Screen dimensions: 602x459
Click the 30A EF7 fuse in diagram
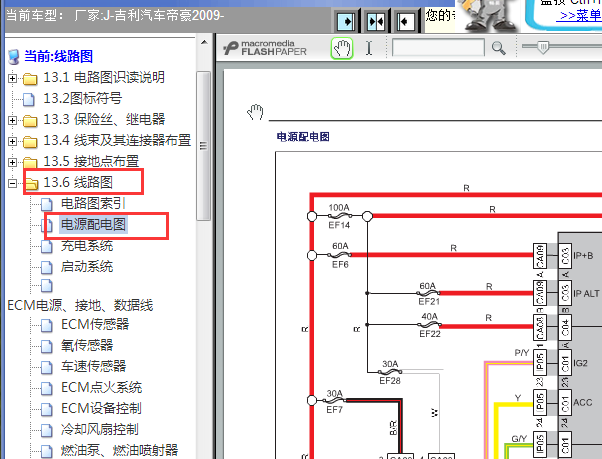pyautogui.click(x=334, y=401)
